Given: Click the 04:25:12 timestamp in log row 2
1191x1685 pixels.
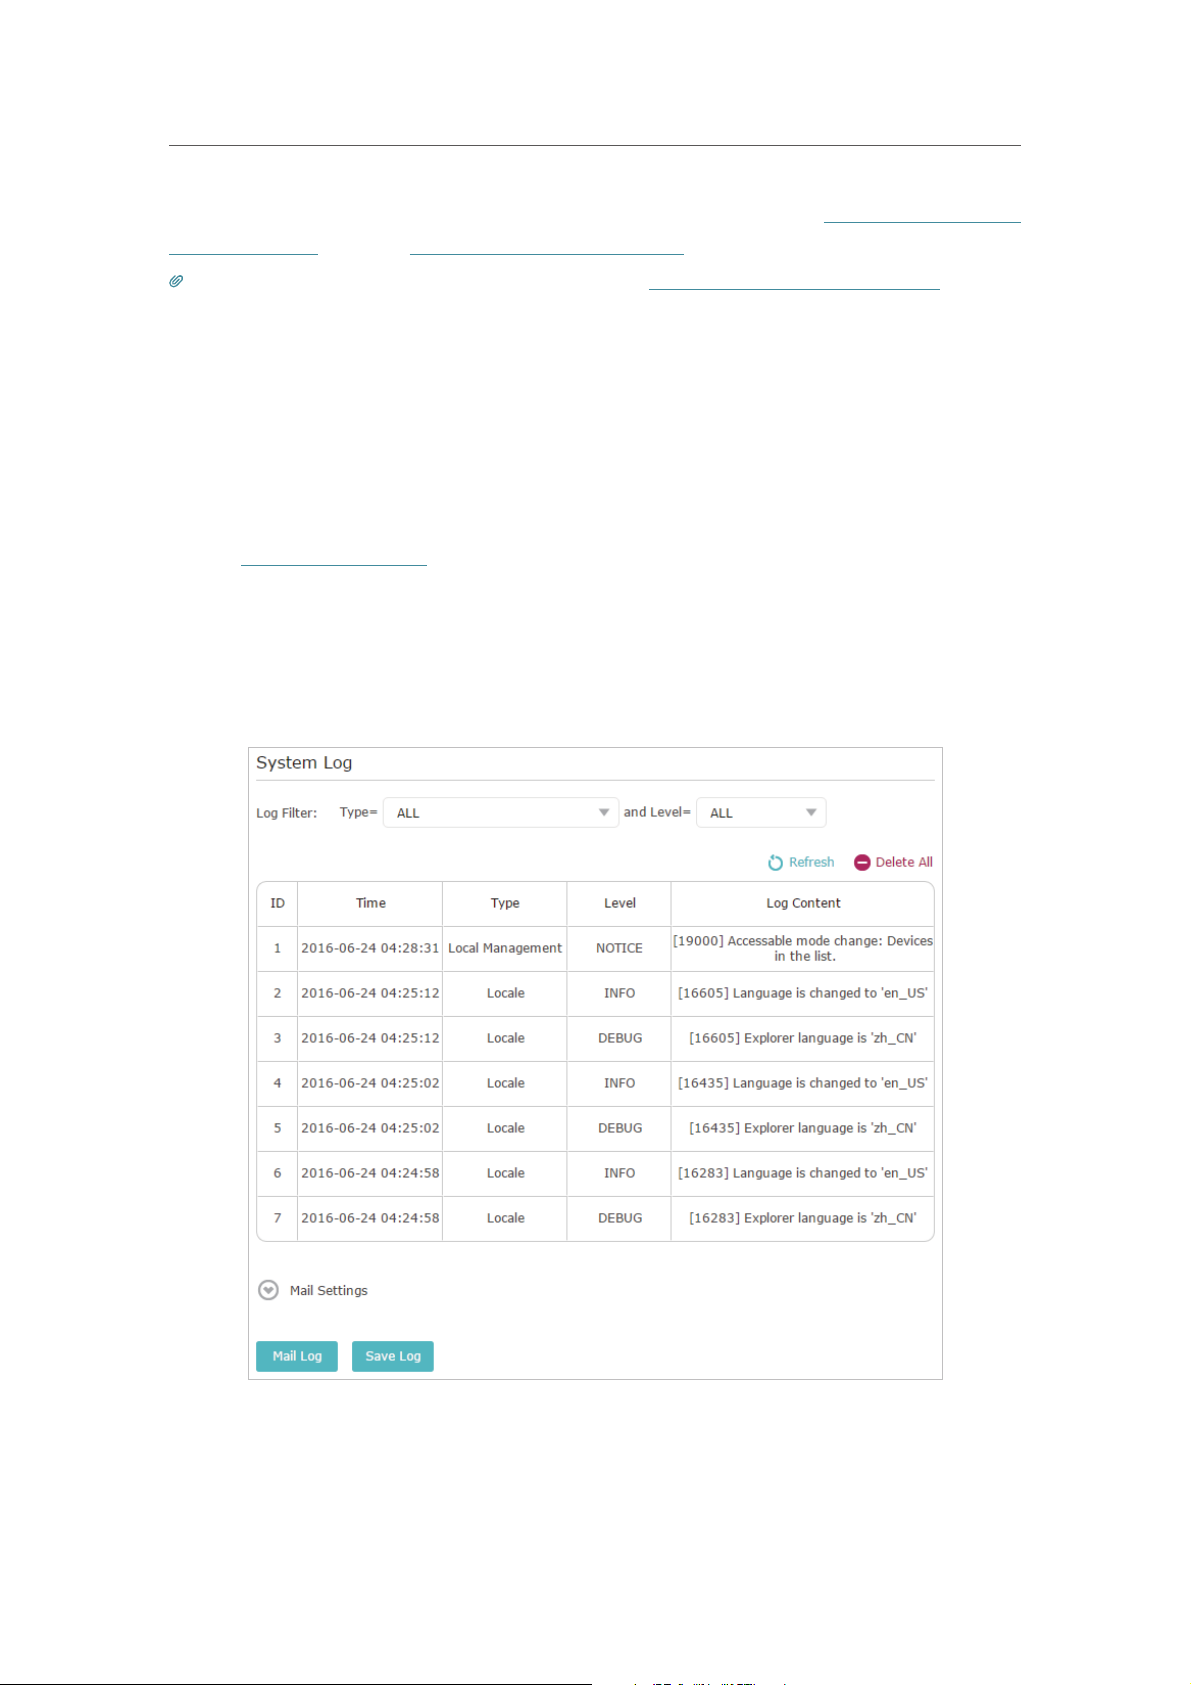Looking at the screenshot, I should 370,994.
